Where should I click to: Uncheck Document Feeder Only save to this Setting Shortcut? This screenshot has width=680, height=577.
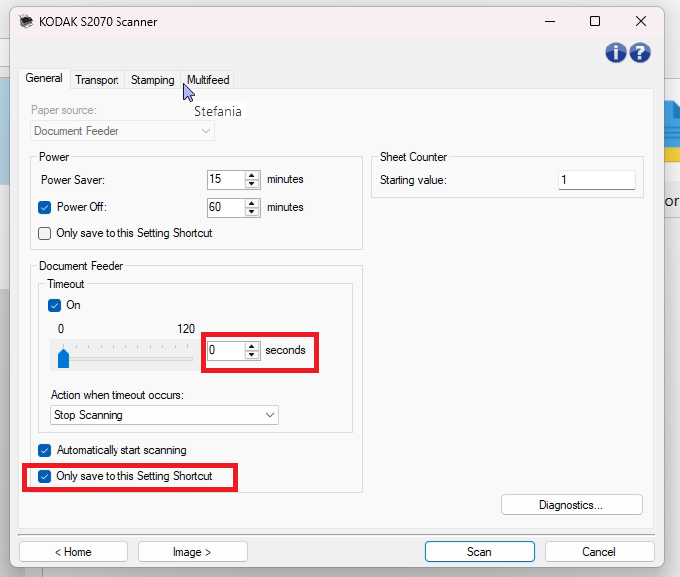tap(44, 476)
